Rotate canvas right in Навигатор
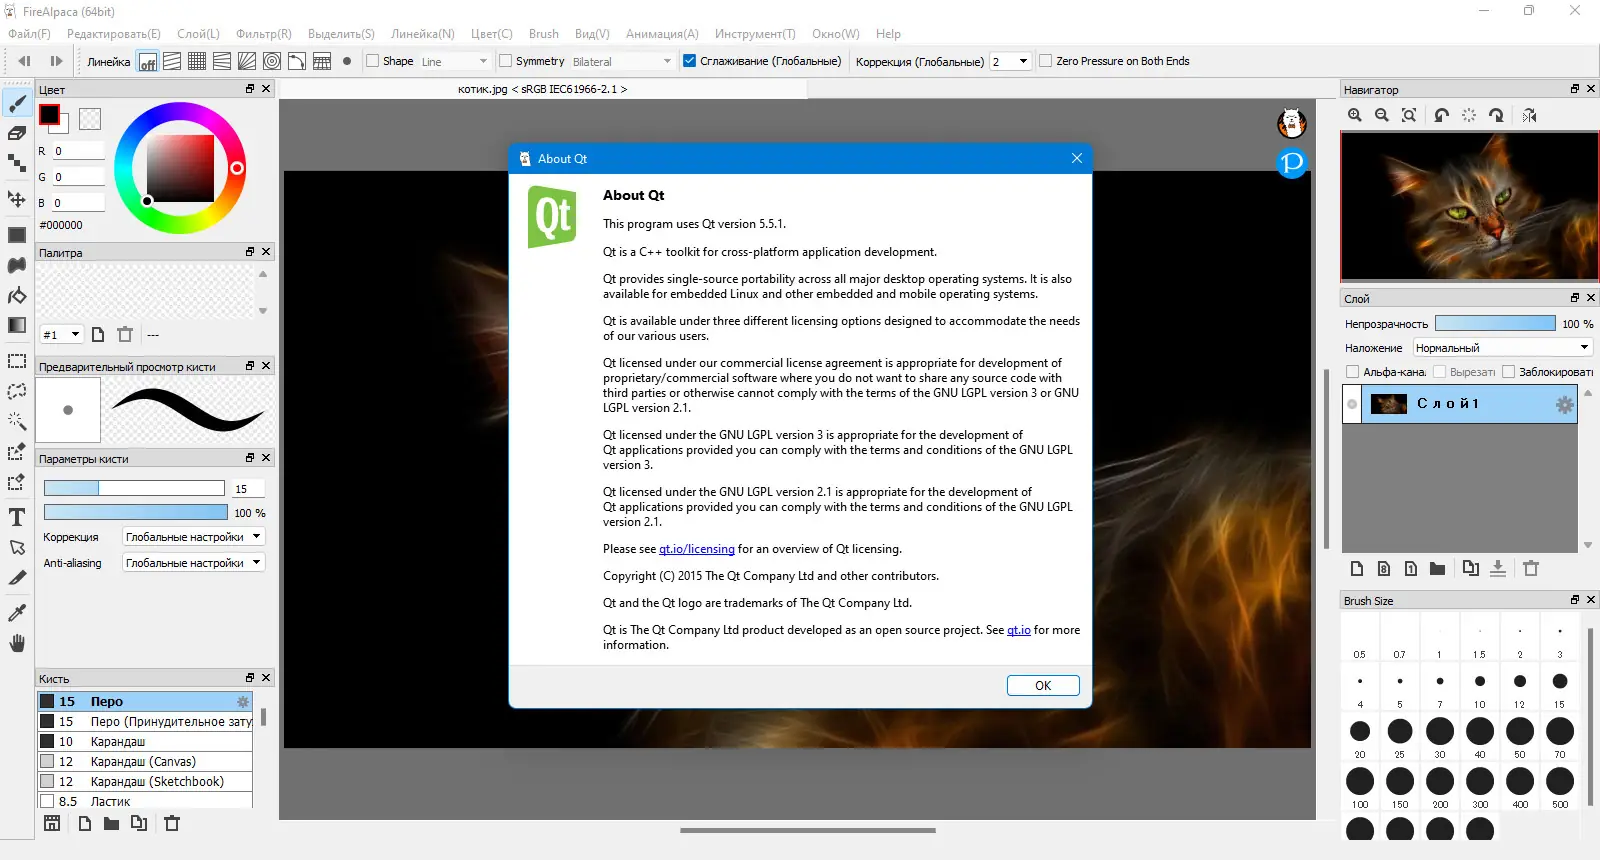 click(1496, 115)
